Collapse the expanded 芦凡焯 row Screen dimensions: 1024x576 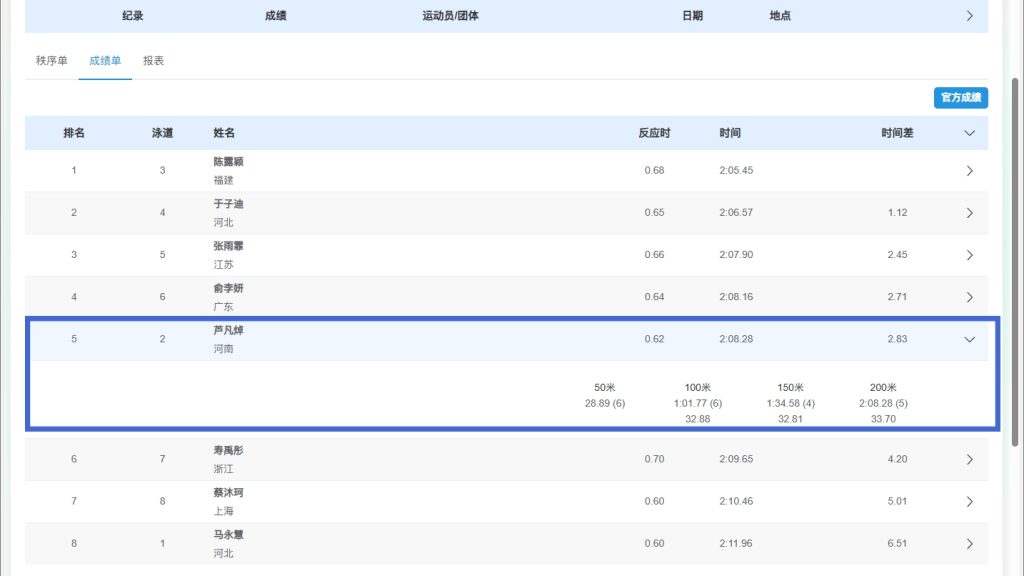(x=969, y=339)
